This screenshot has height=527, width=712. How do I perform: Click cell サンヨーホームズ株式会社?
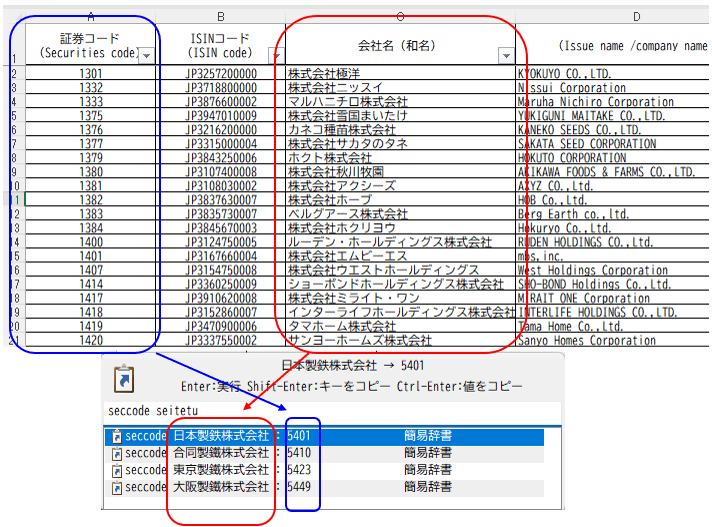tap(401, 340)
